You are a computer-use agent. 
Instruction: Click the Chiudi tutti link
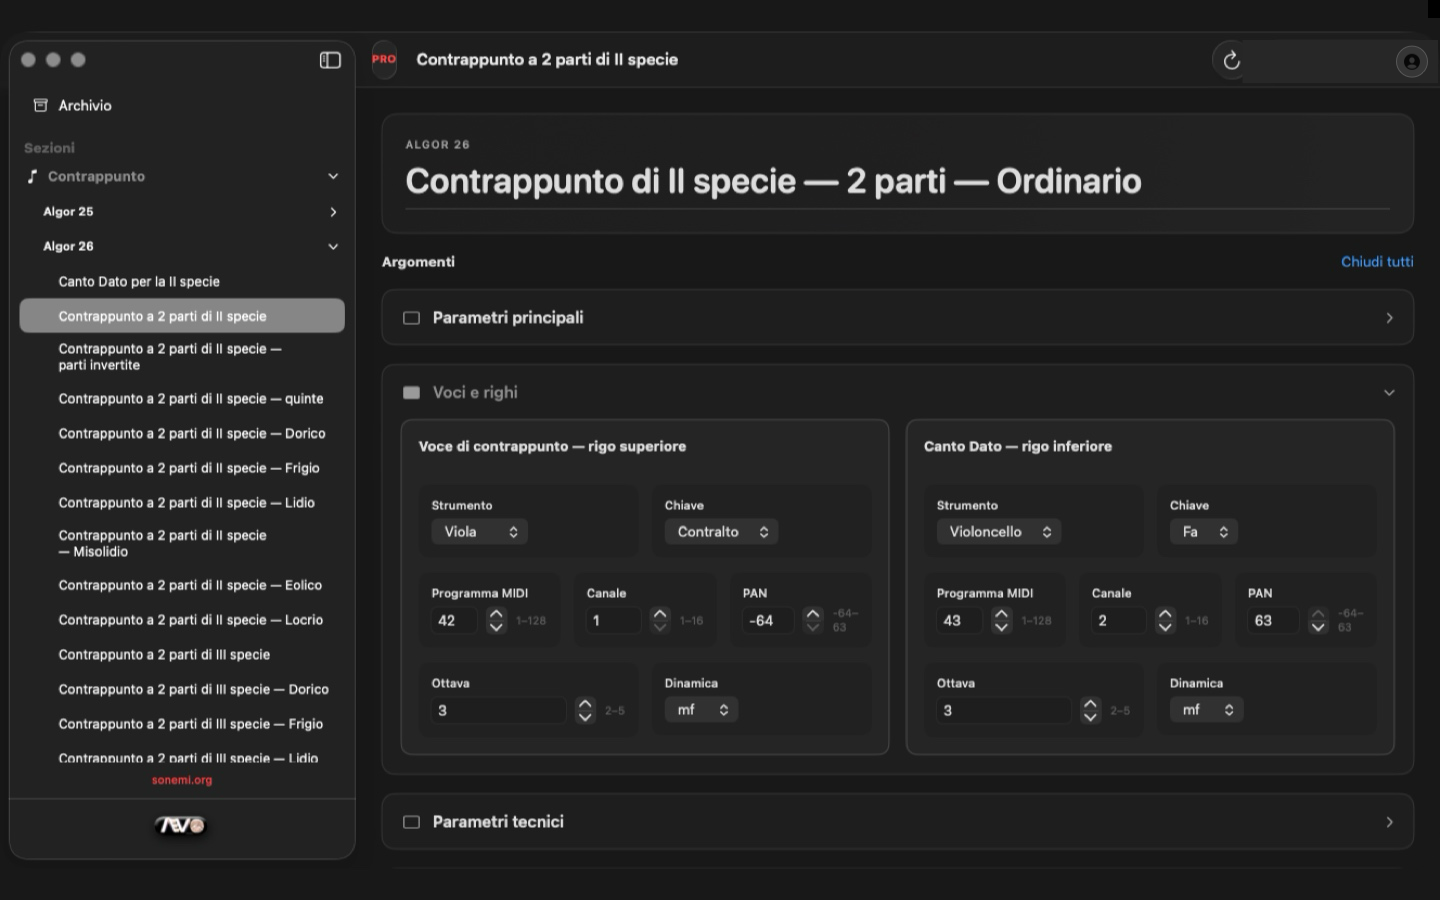1377,262
